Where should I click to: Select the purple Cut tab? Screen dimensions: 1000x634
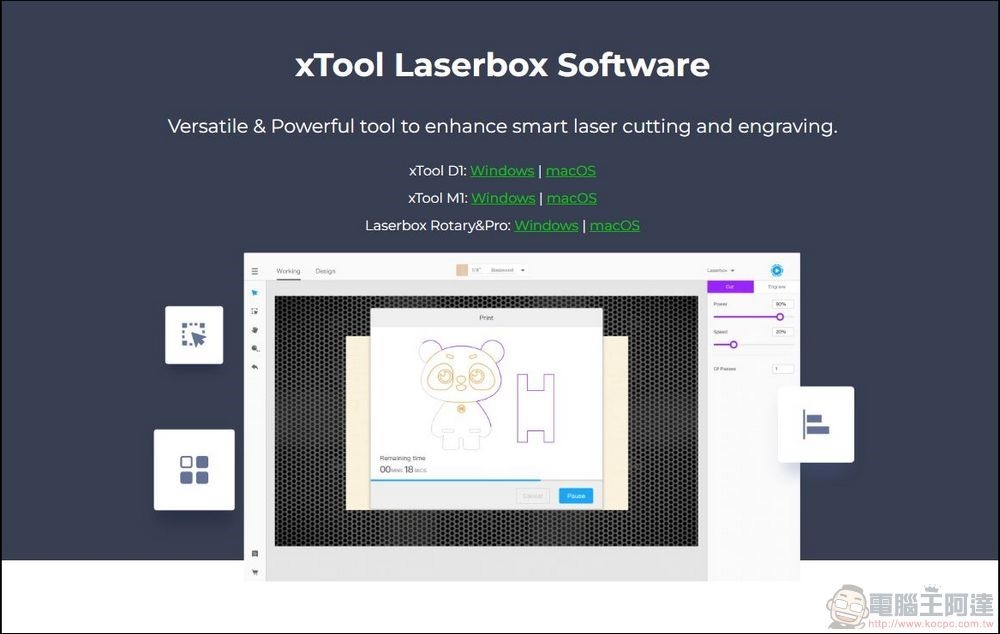click(730, 287)
